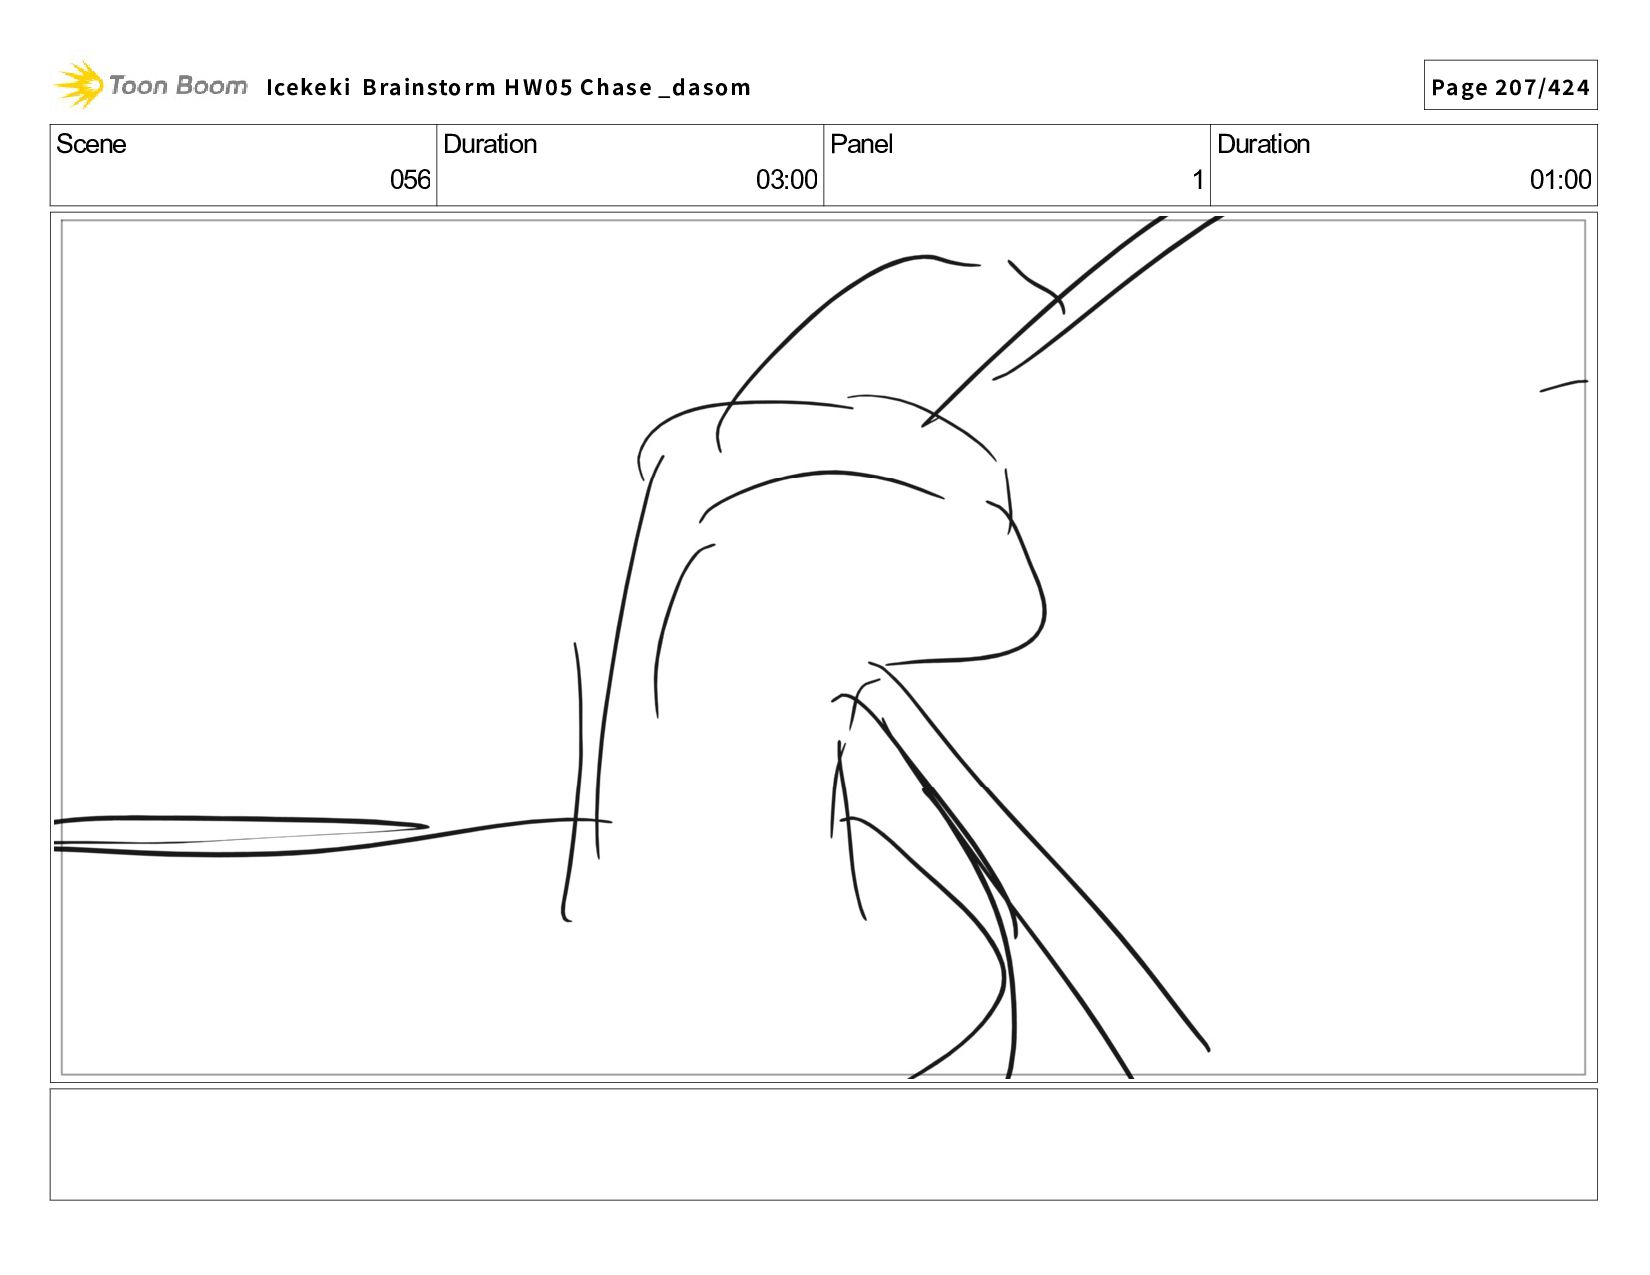Select the title text 'Icekeki Brainstorm HW05 Chase _dasom'
The height and width of the screenshot is (1275, 1650).
click(x=508, y=87)
